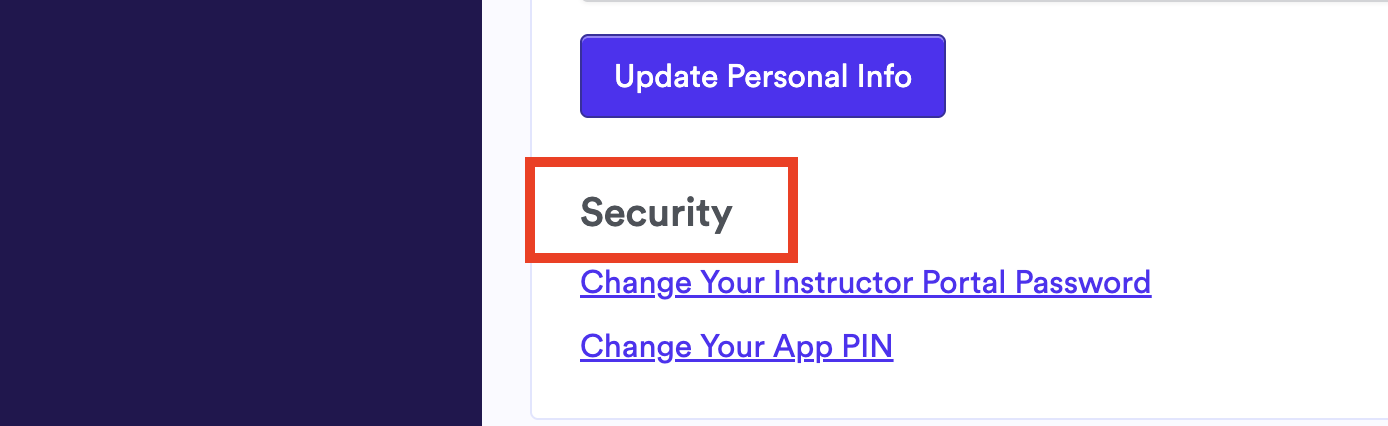Select the Security heading text
The image size is (1388, 426).
pyautogui.click(x=656, y=213)
